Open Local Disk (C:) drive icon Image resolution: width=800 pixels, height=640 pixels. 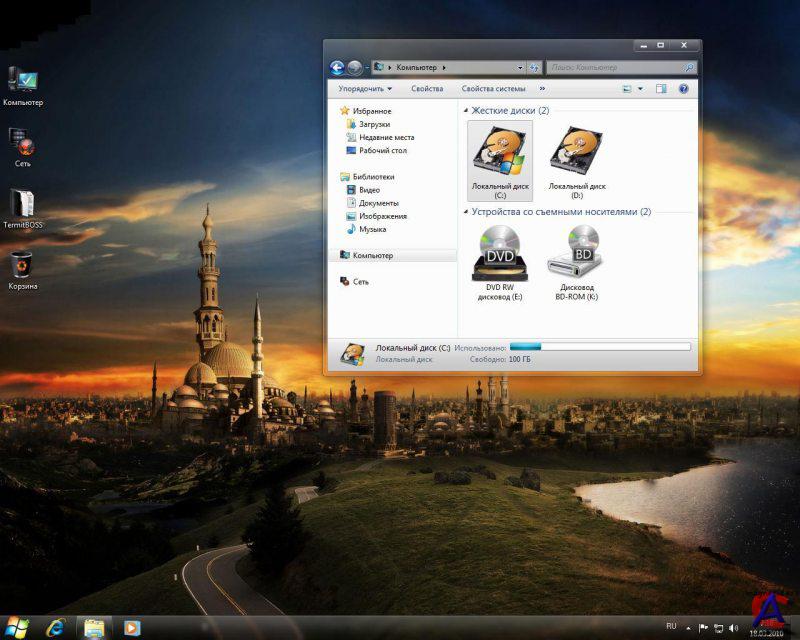[499, 157]
